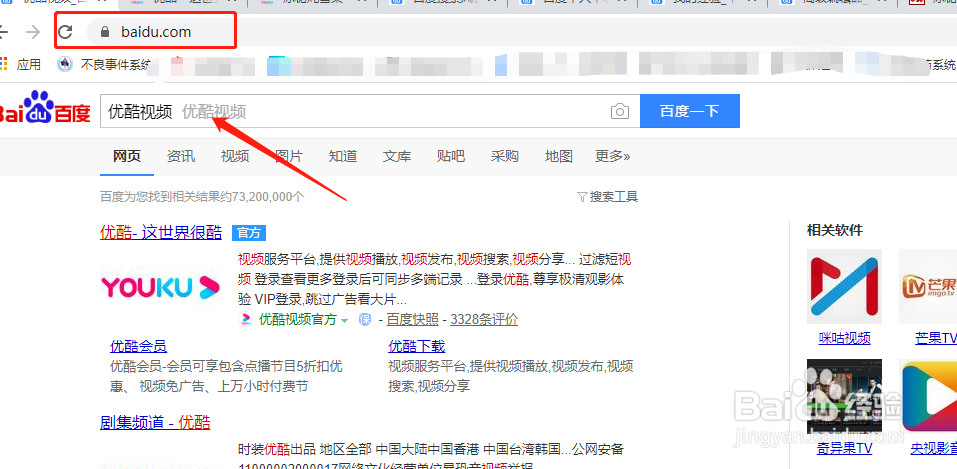The width and height of the screenshot is (957, 469).
Task: Open the 央视影音 link
Action: (934, 449)
